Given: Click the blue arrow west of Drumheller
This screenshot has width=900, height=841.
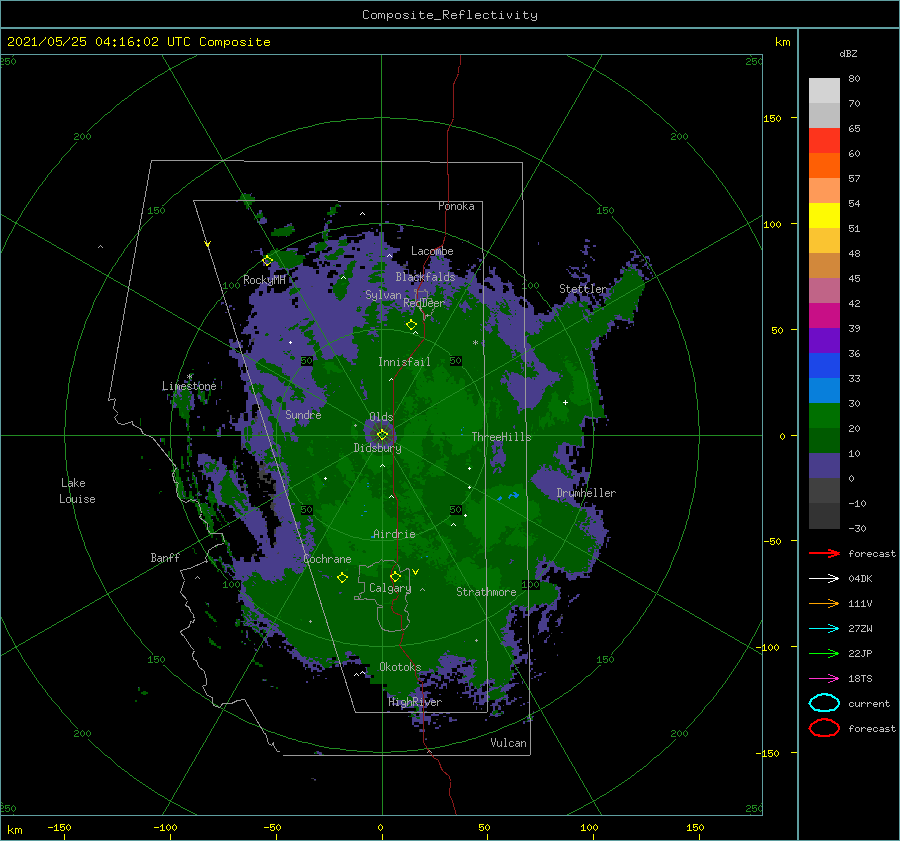Looking at the screenshot, I should click(513, 495).
